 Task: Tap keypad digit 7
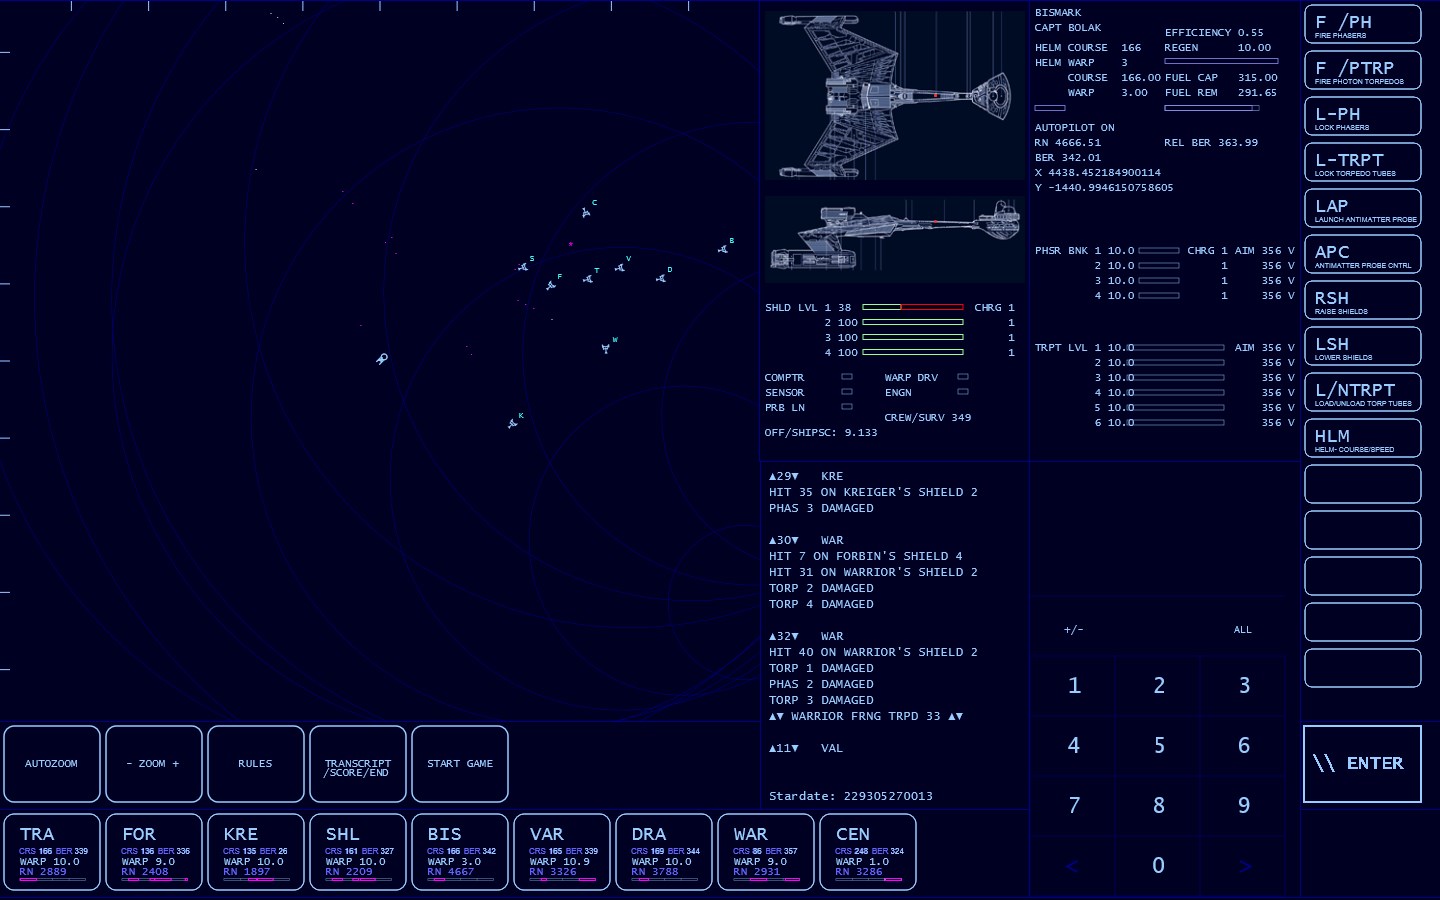pos(1074,806)
